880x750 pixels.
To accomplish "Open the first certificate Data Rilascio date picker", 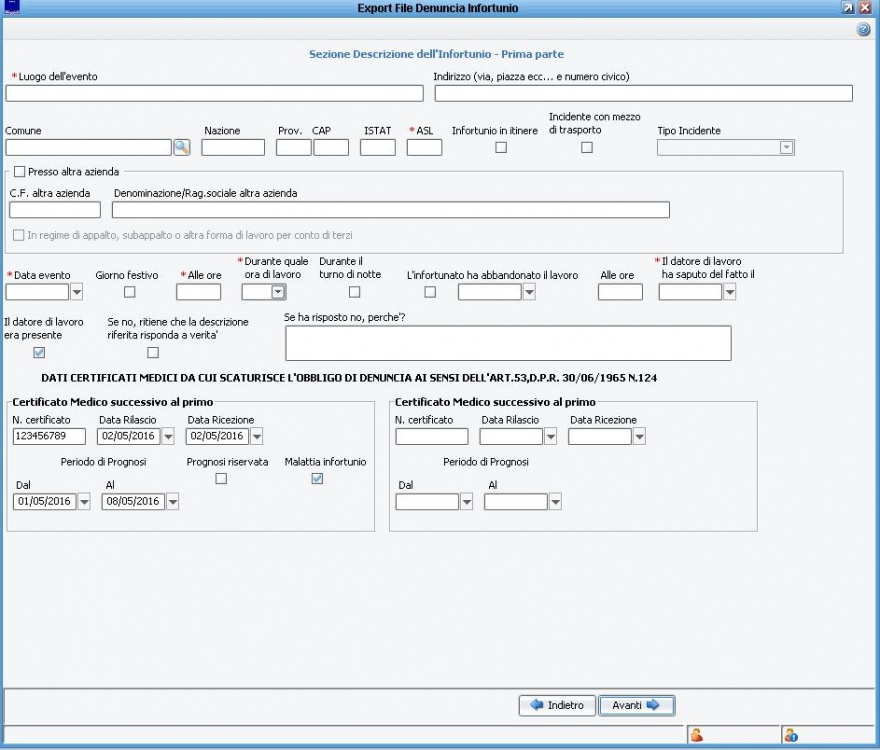I will coord(168,436).
